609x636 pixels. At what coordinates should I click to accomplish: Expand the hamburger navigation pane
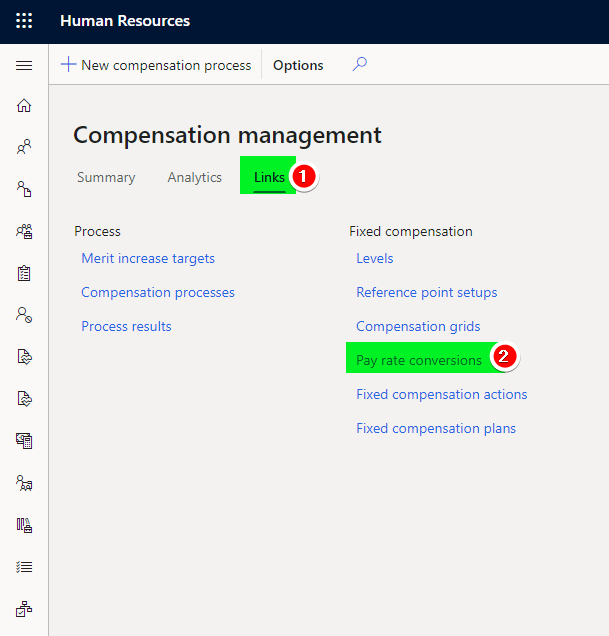pos(24,65)
